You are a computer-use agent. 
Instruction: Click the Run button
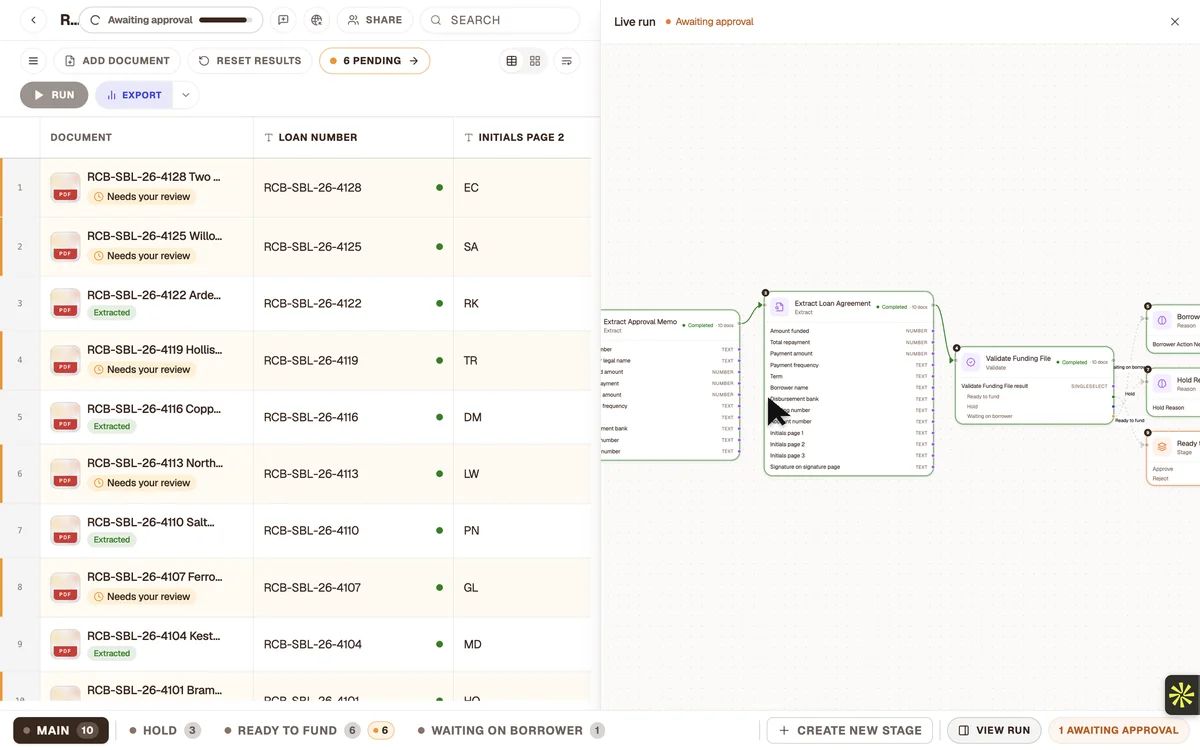pyautogui.click(x=54, y=95)
